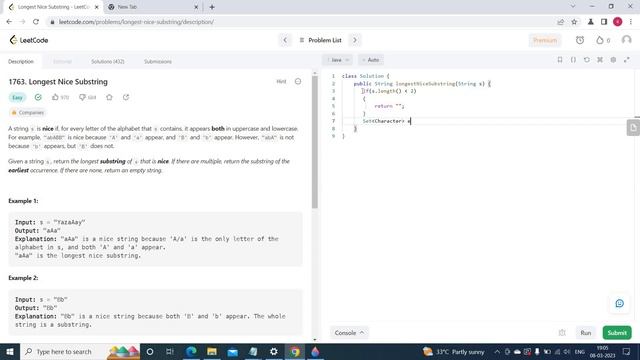
Task: Share the problem icon
Action: 126,97
